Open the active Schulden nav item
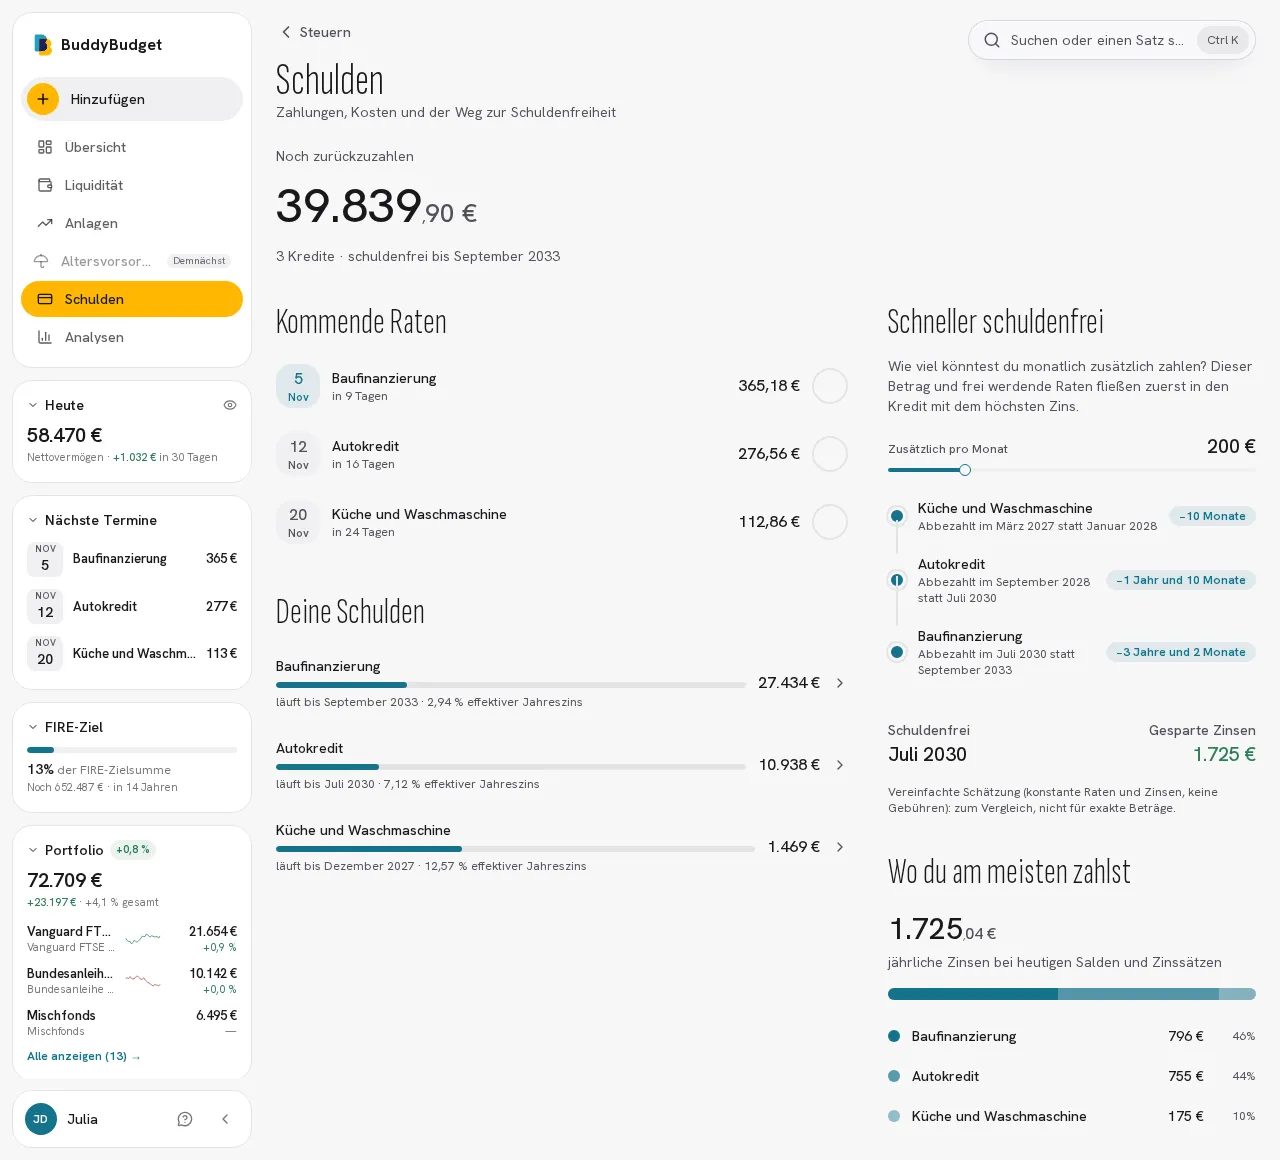The image size is (1280, 1160). 132,299
